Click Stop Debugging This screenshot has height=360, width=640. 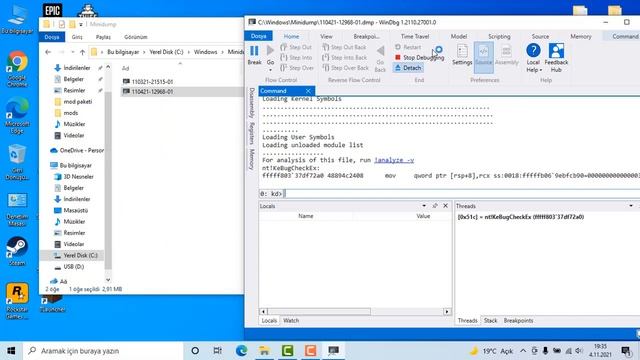(419, 58)
